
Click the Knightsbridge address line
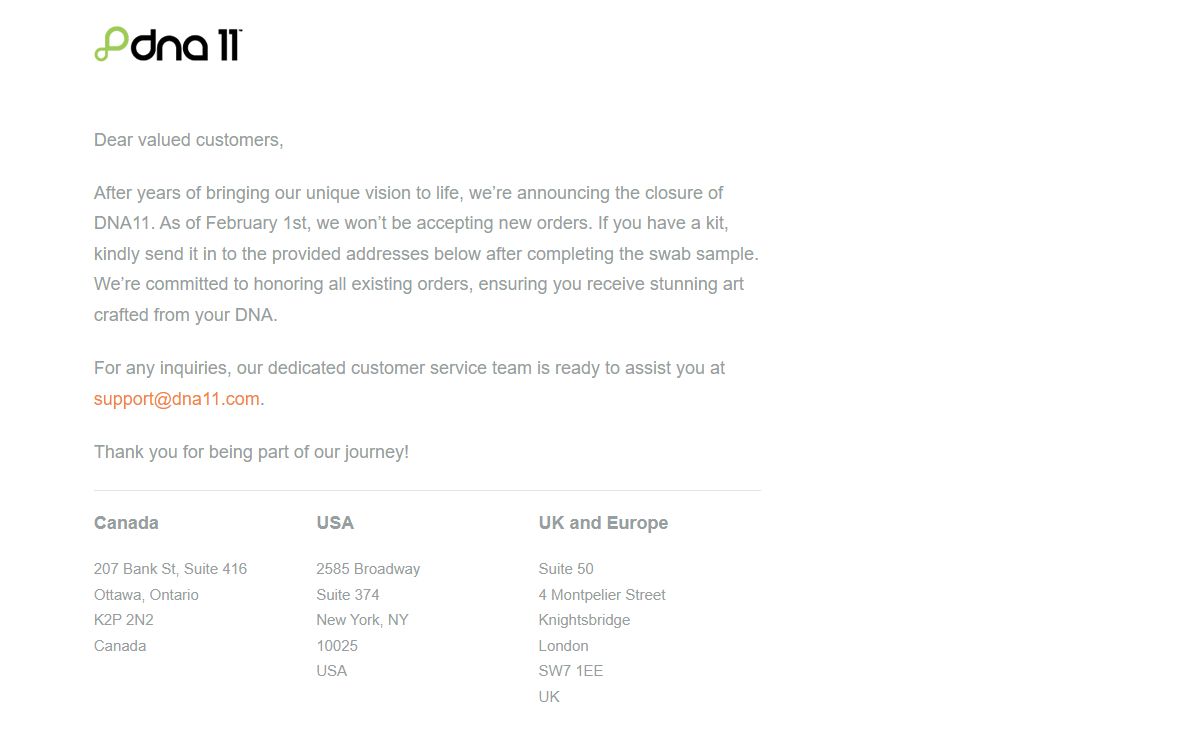point(584,620)
